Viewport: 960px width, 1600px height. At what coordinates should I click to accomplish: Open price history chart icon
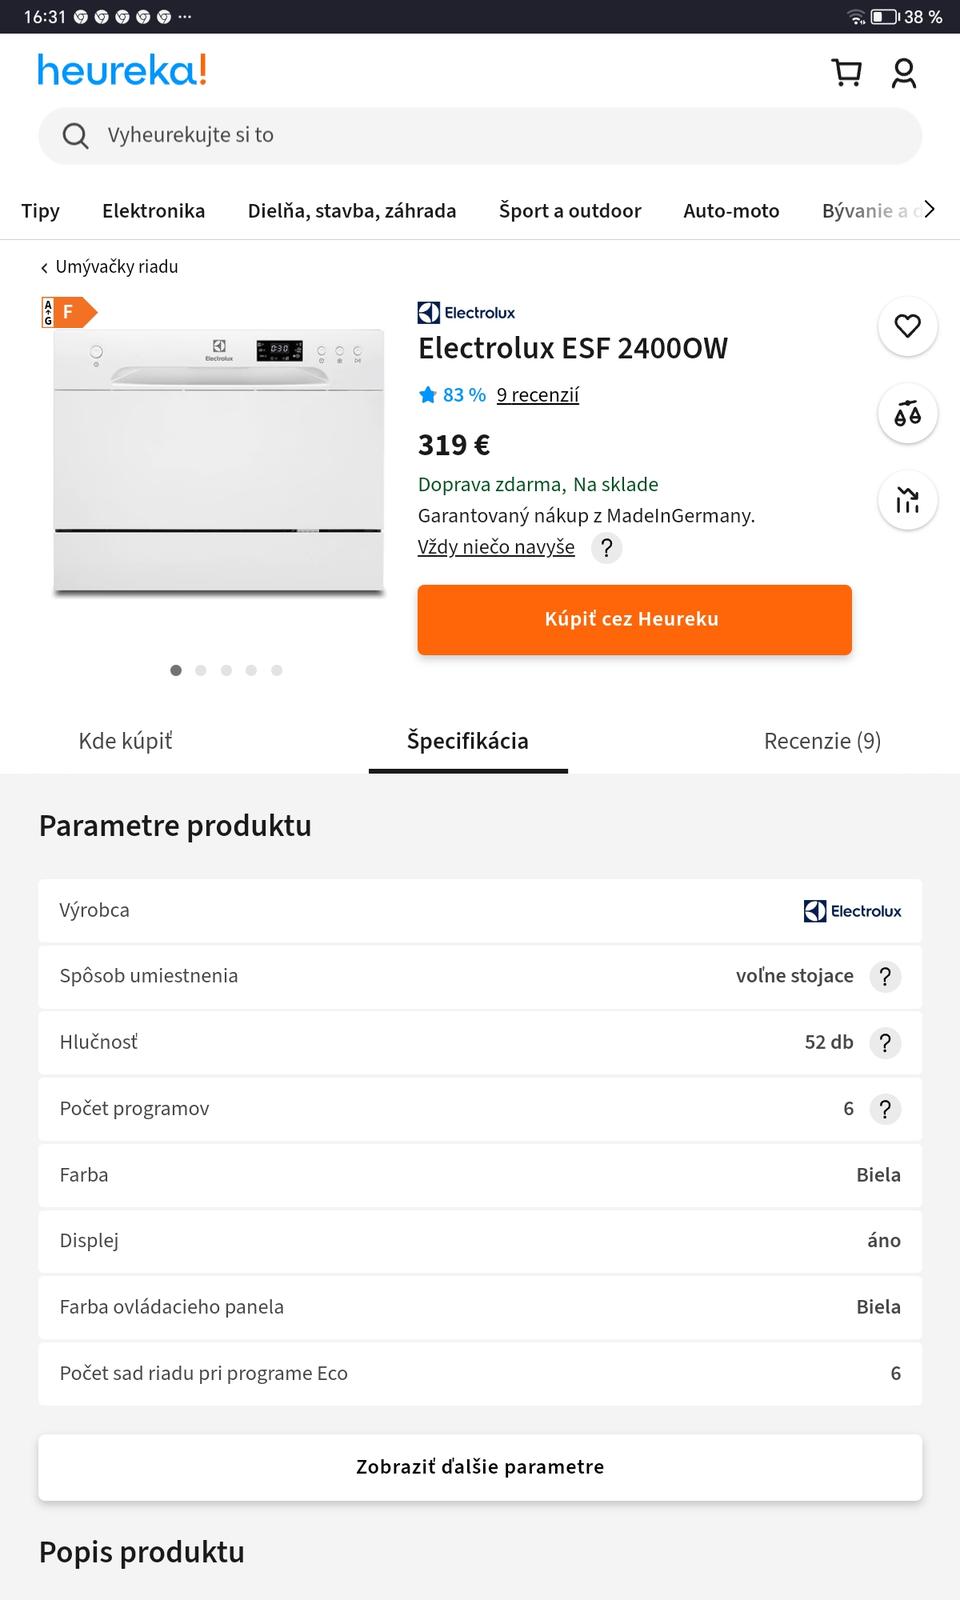(x=907, y=500)
